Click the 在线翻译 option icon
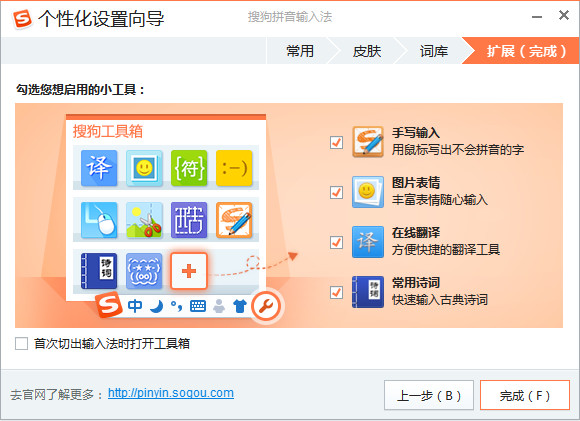580x421 pixels. point(367,242)
